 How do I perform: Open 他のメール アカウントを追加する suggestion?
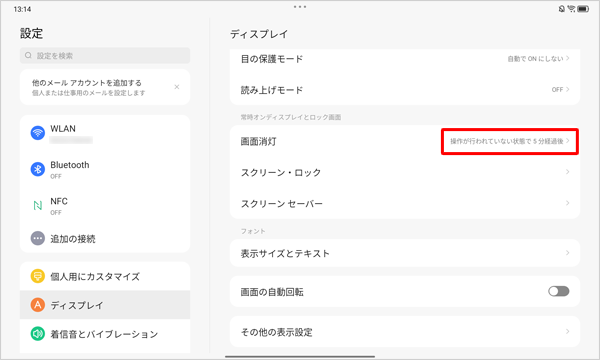pyautogui.click(x=105, y=87)
